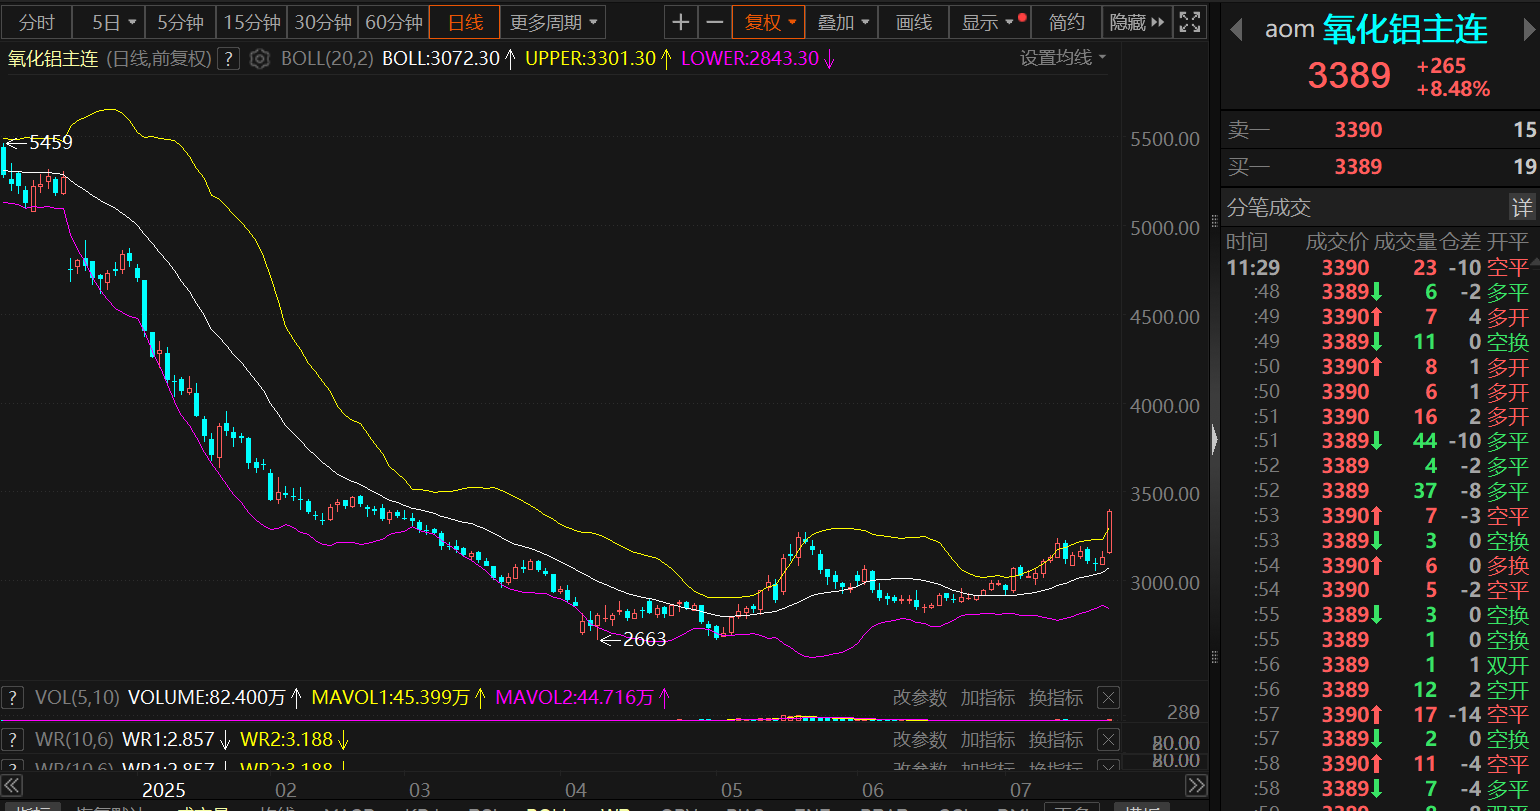Open trade details with 详 button
The width and height of the screenshot is (1540, 811).
pos(1521,208)
